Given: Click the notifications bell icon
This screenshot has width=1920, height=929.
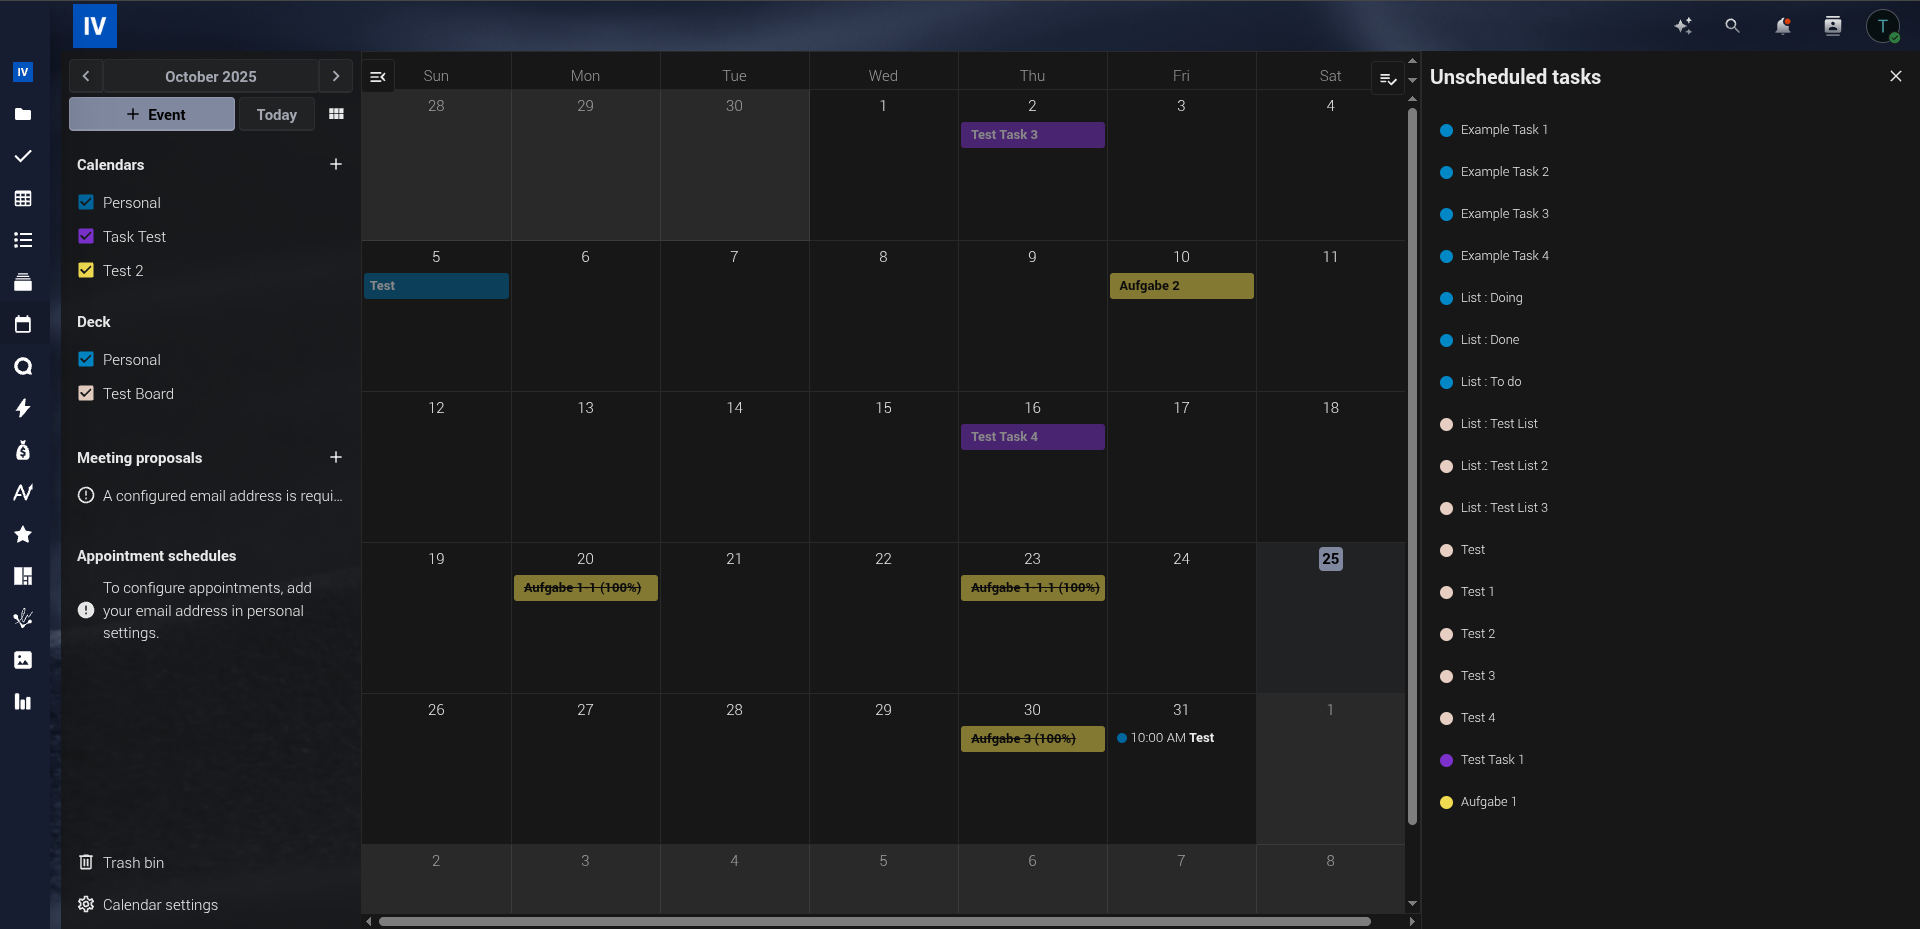Looking at the screenshot, I should pos(1782,26).
